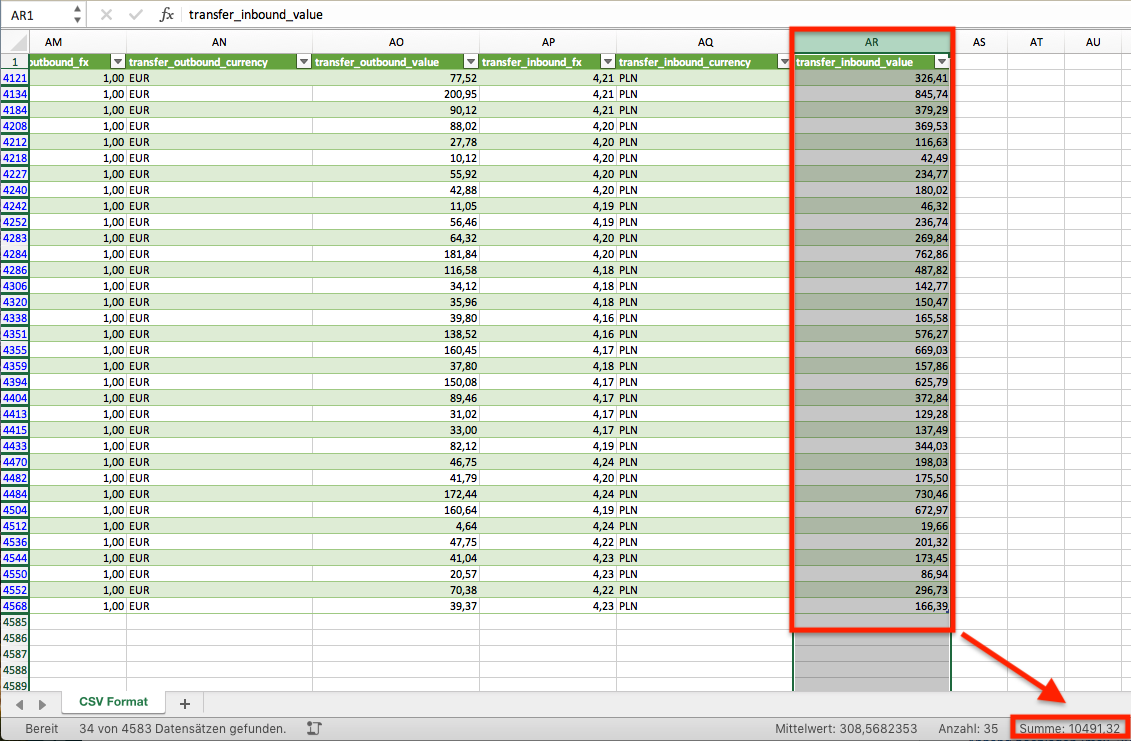Open filter dropdown for transfer_inbound_value

coord(941,62)
